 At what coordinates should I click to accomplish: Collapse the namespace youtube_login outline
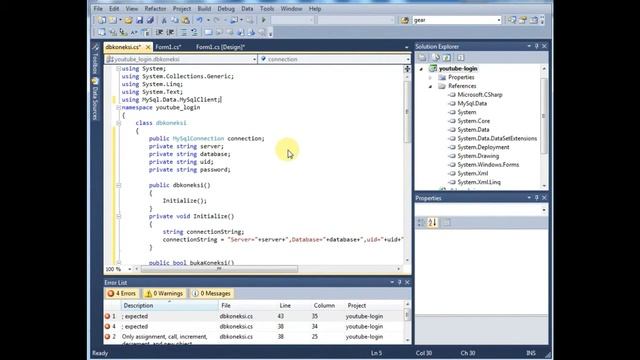coord(118,108)
